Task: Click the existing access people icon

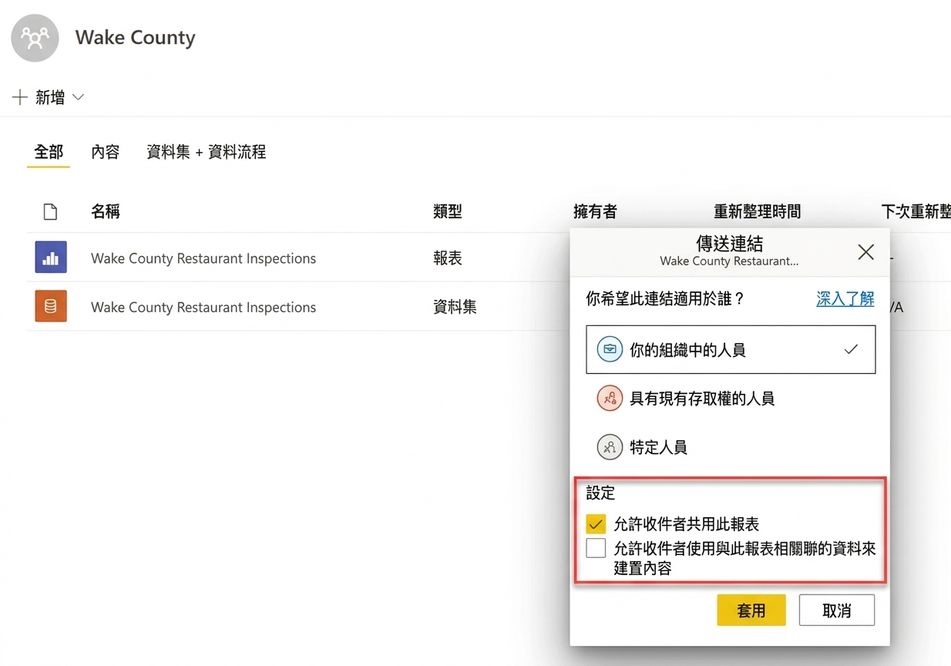Action: [x=610, y=399]
